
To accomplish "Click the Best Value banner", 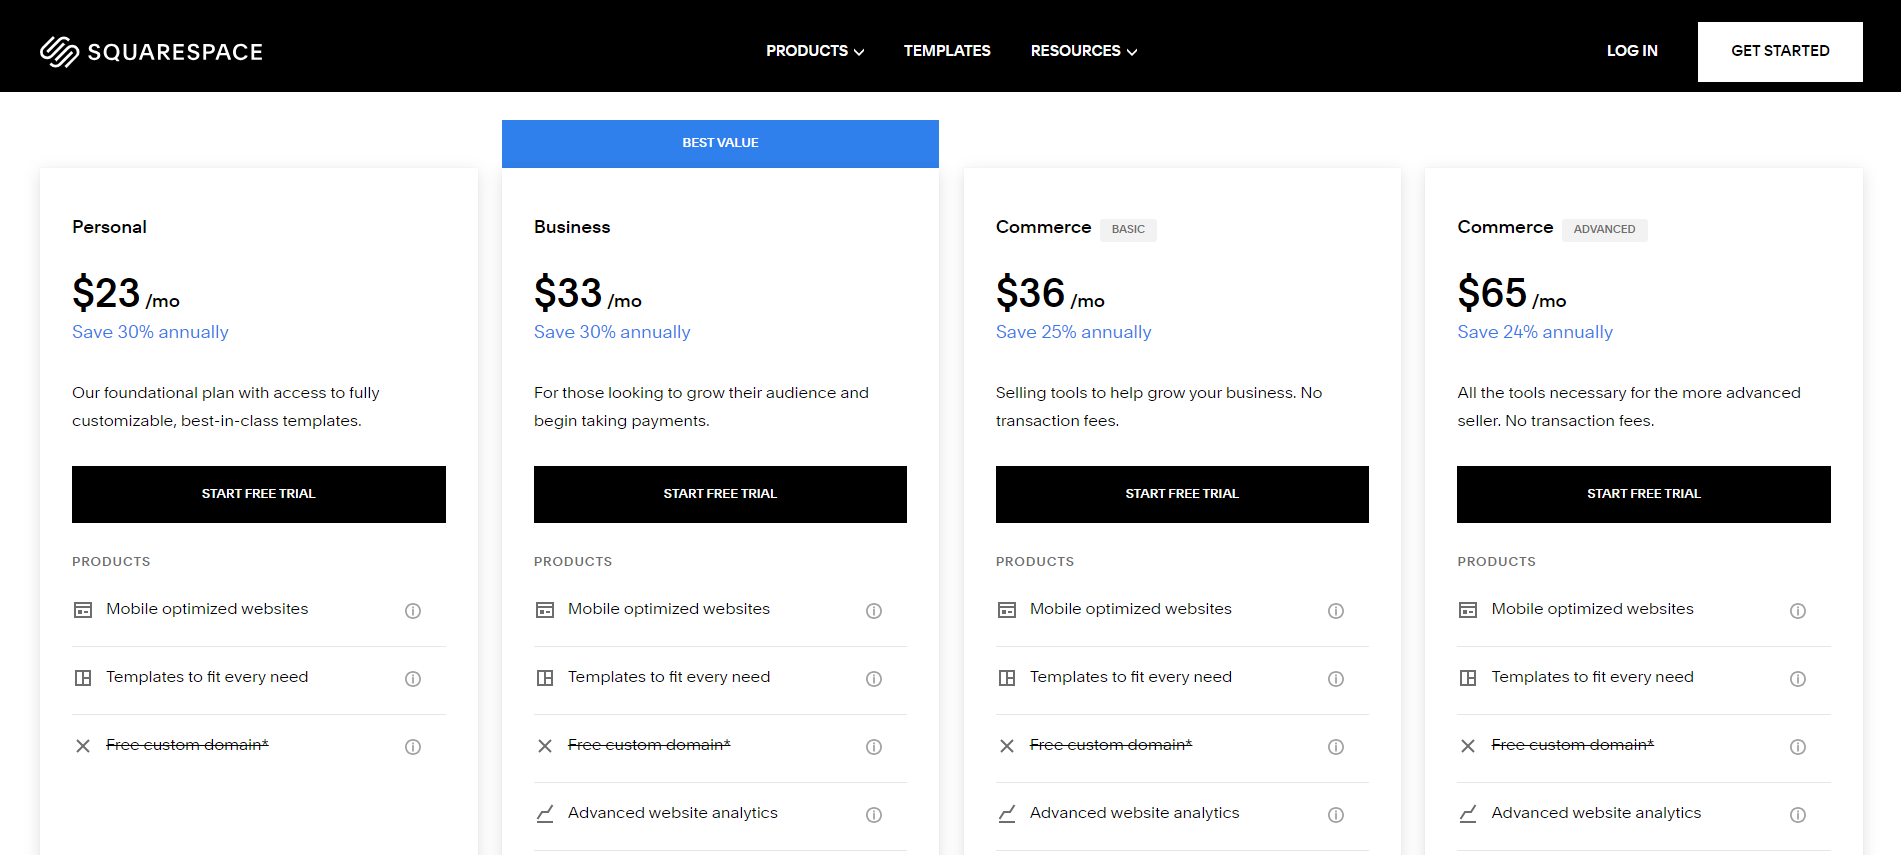I will pyautogui.click(x=720, y=143).
